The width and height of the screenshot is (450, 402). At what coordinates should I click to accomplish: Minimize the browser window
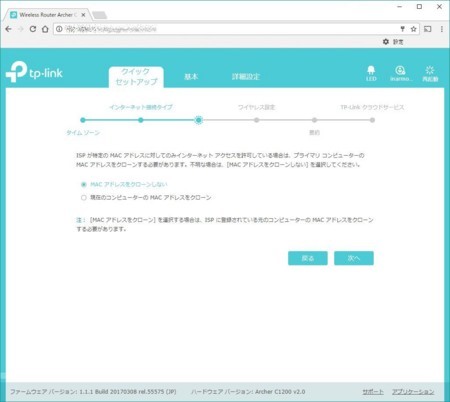coord(400,7)
